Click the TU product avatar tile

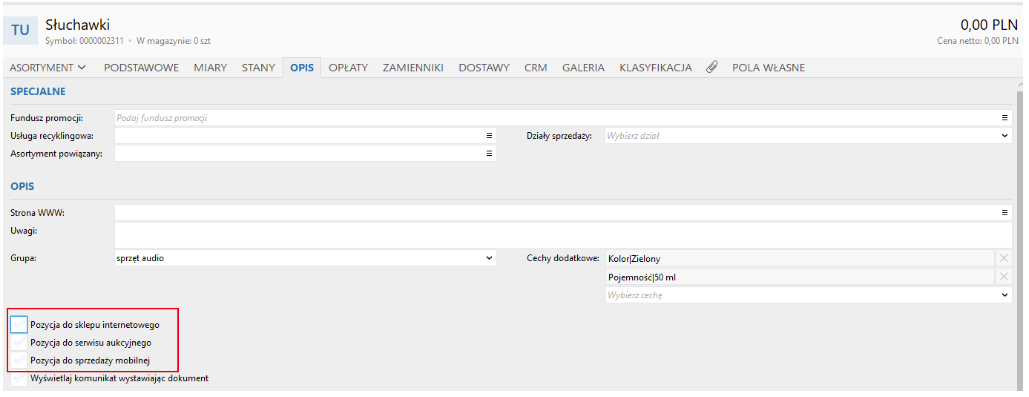pyautogui.click(x=20, y=30)
